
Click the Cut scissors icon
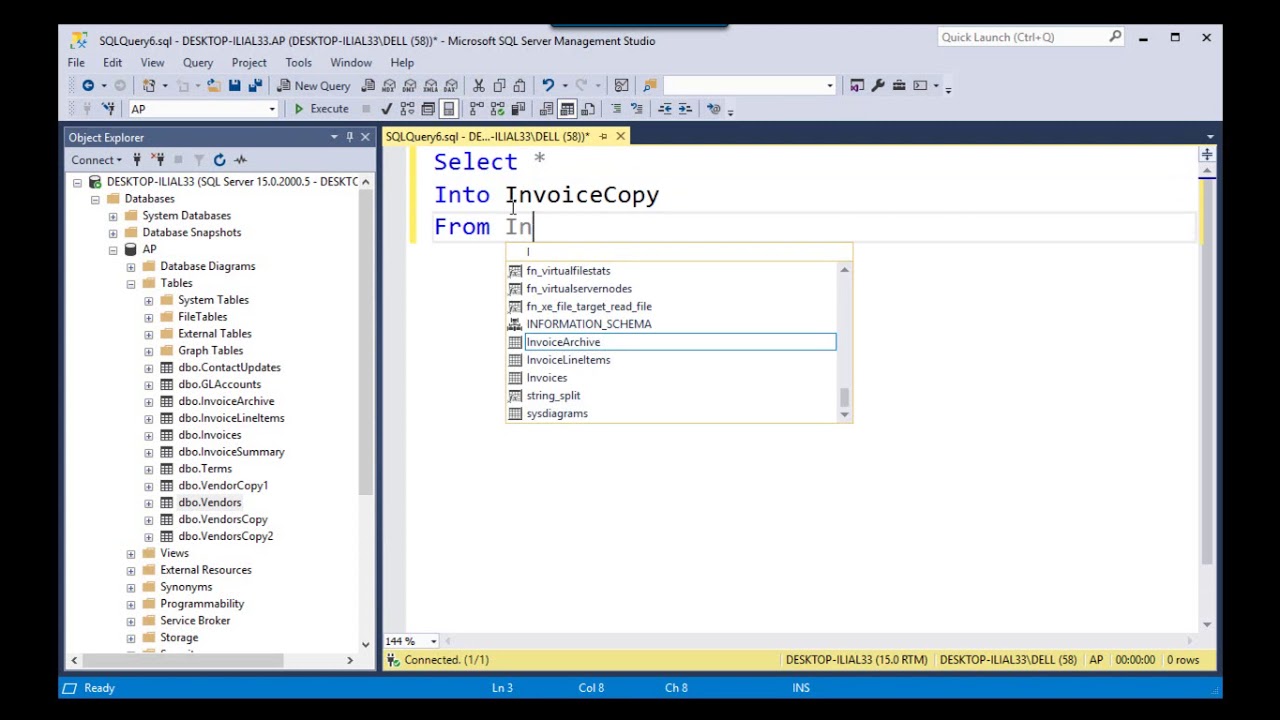[478, 85]
